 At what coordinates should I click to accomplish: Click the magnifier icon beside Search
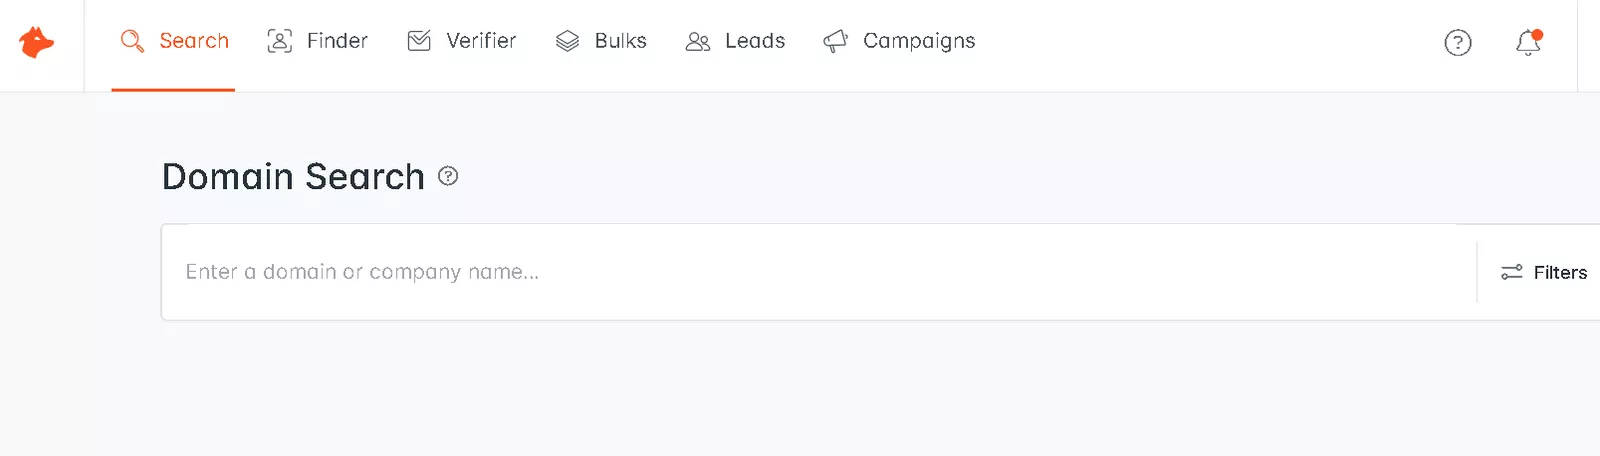coord(132,41)
